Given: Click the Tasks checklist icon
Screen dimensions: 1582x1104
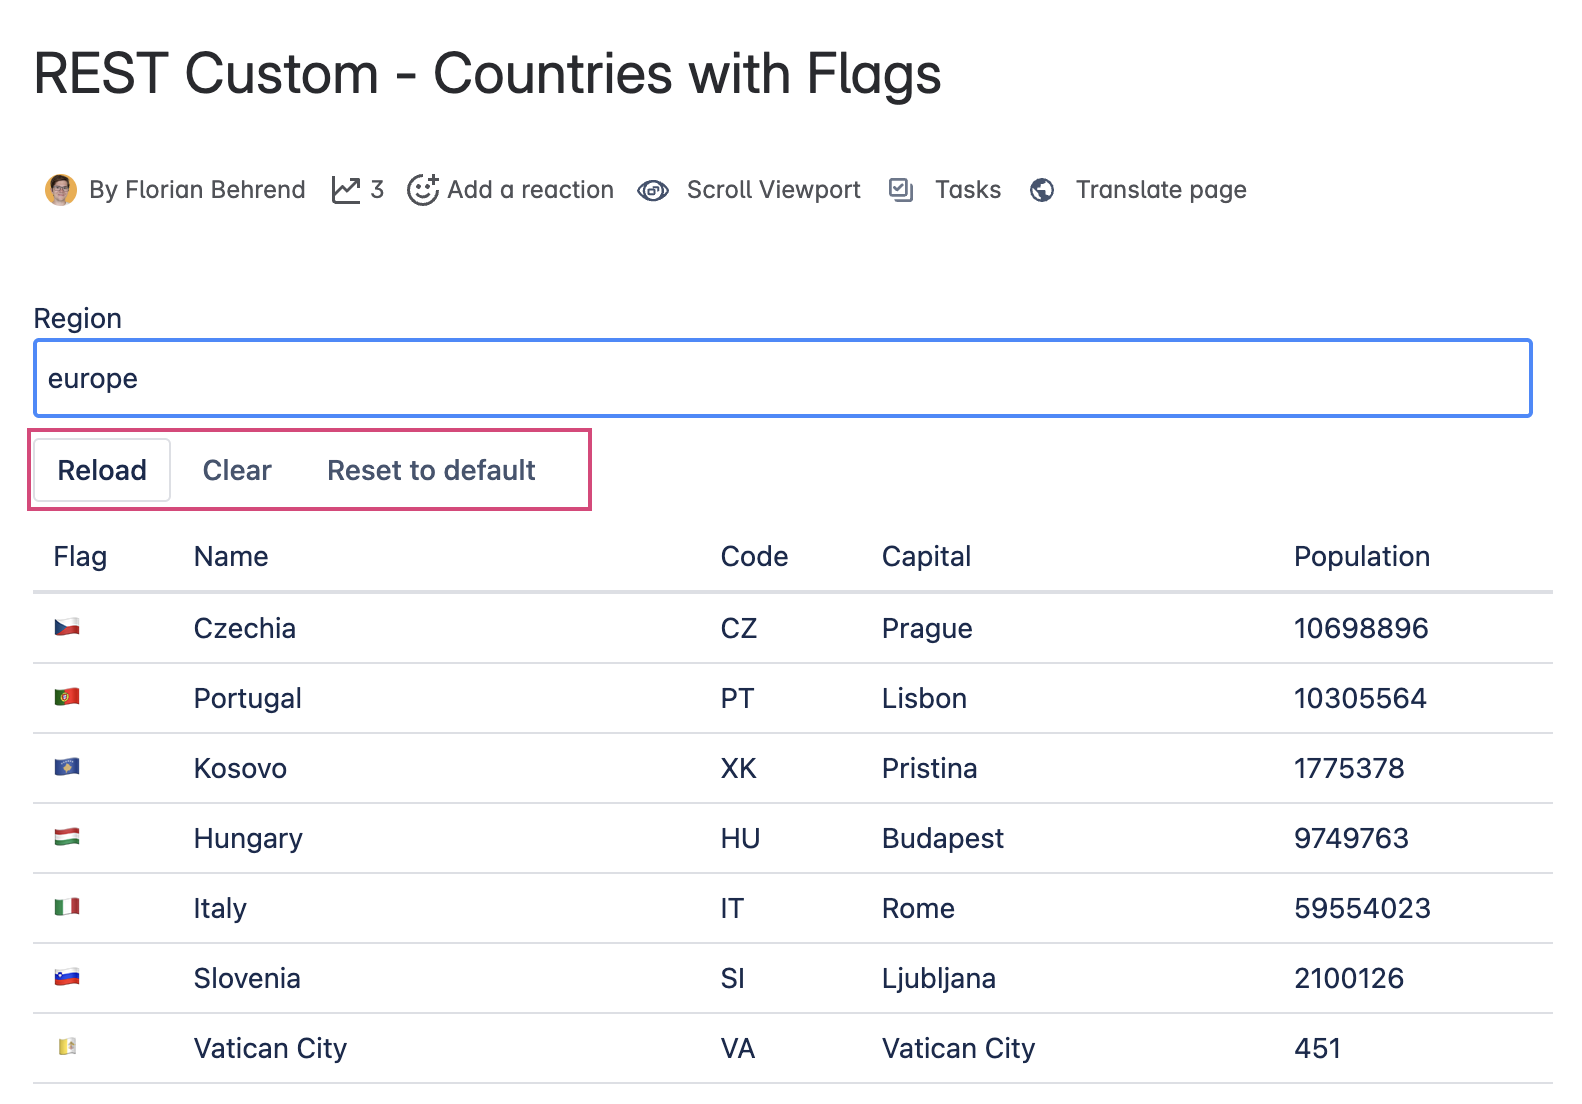Looking at the screenshot, I should (x=901, y=189).
